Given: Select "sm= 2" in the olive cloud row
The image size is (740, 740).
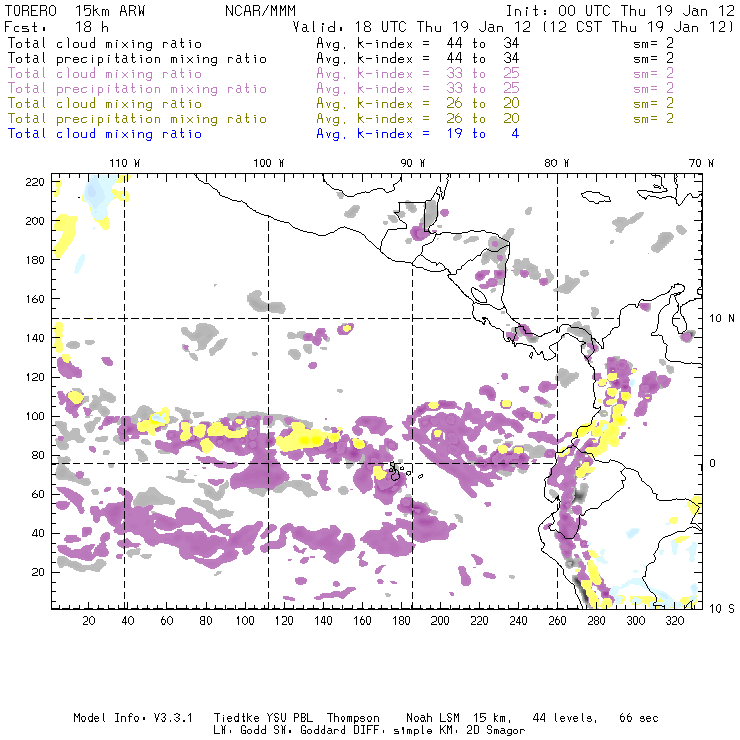Looking at the screenshot, I should pyautogui.click(x=654, y=103).
